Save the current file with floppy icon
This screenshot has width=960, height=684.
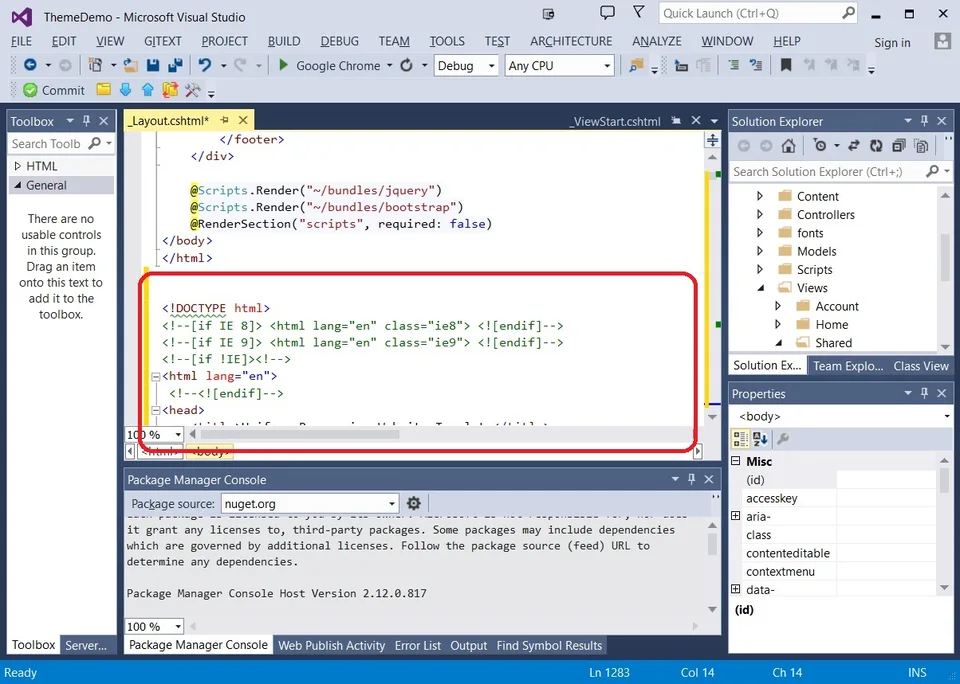(x=153, y=65)
